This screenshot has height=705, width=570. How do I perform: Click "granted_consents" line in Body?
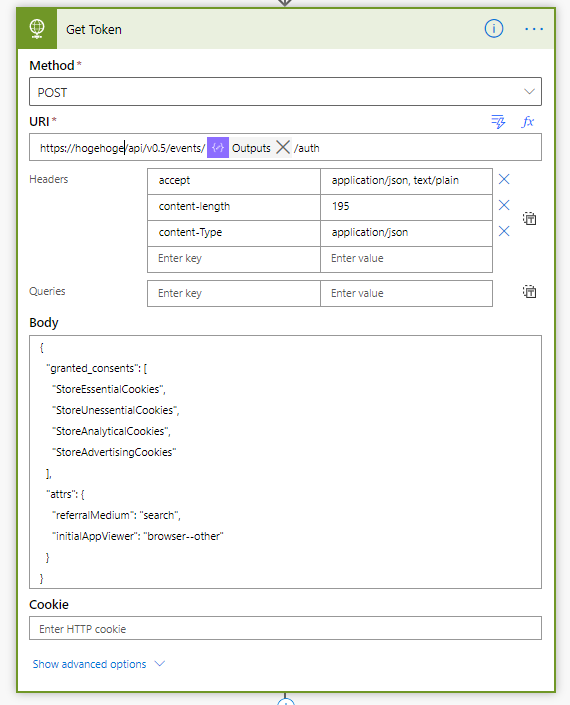click(97, 368)
